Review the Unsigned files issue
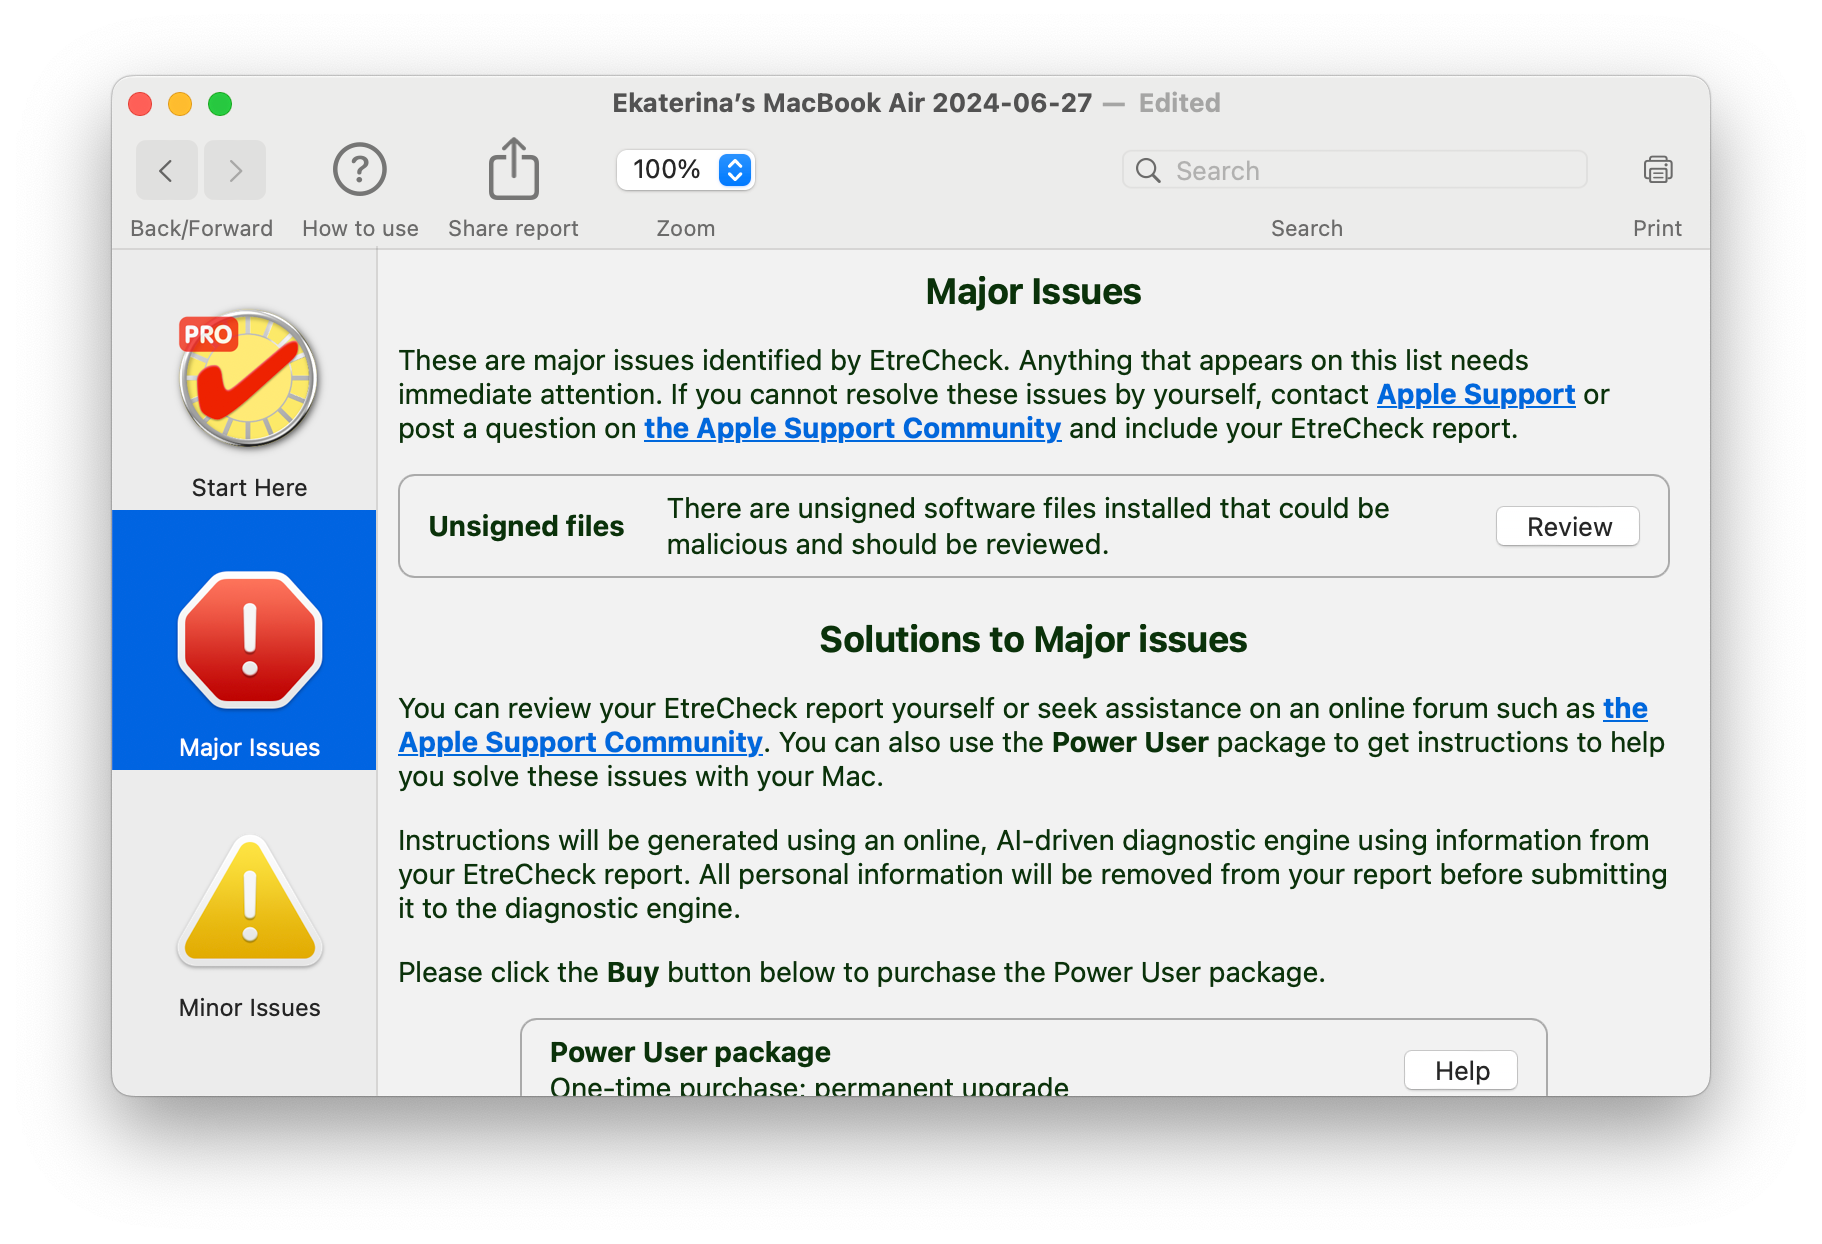 [x=1567, y=527]
